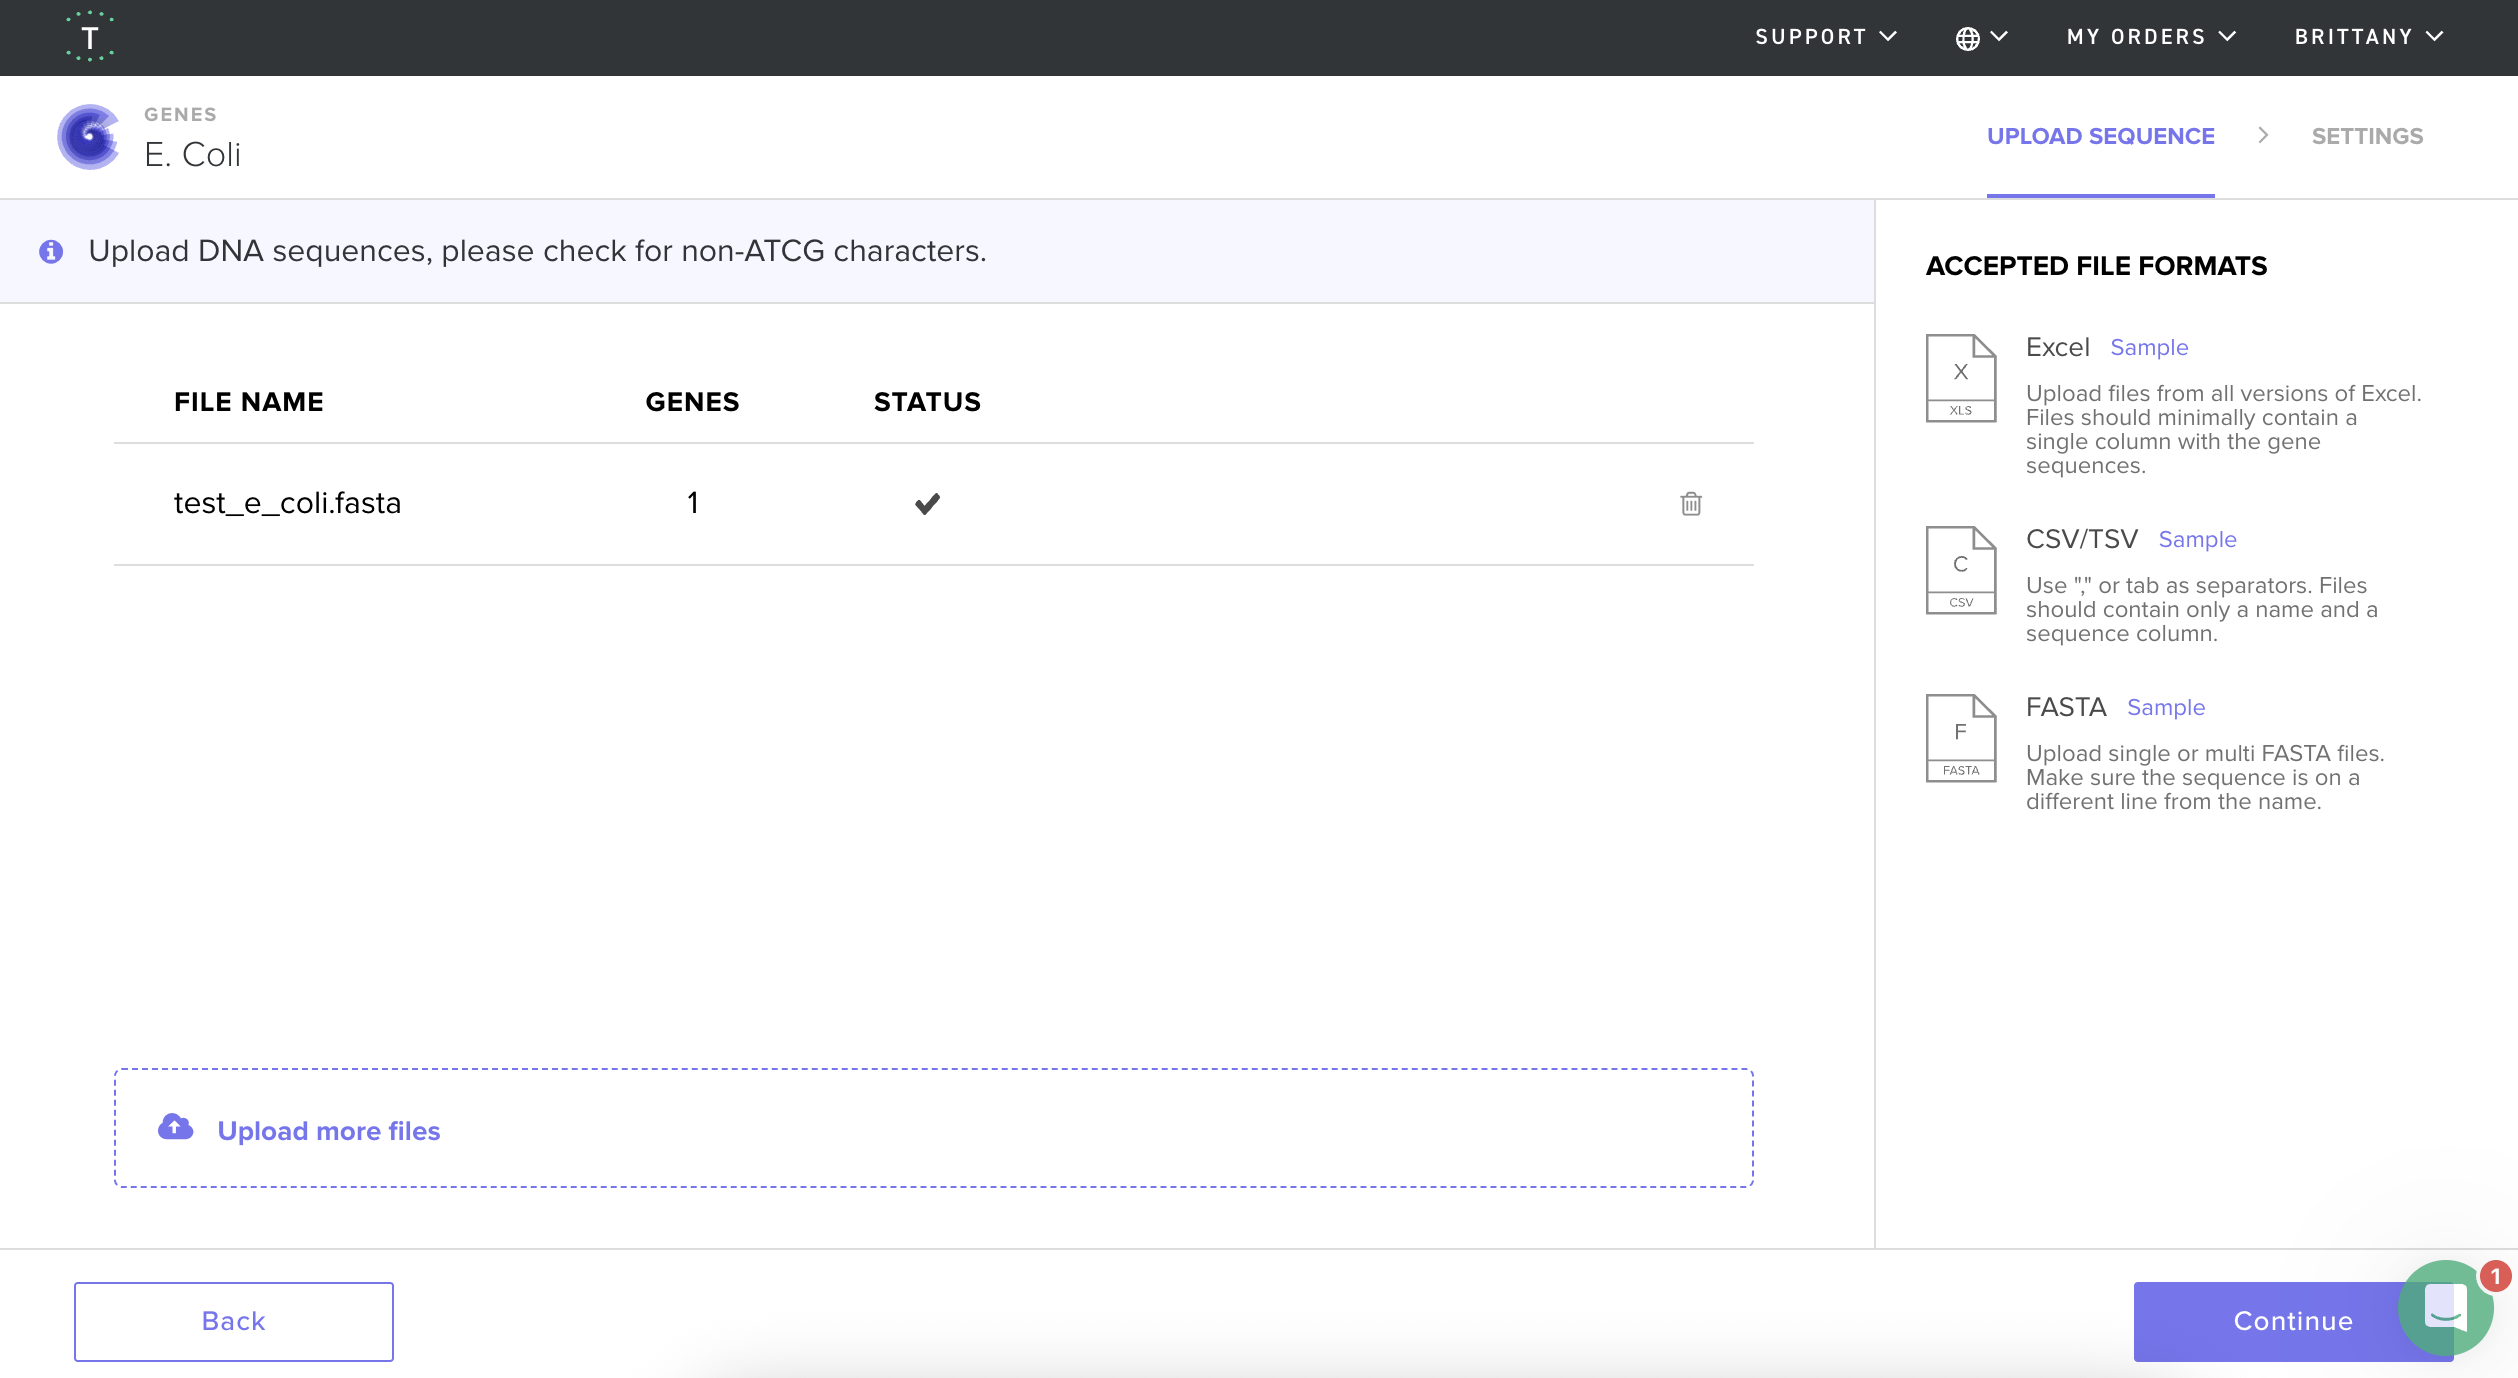The width and height of the screenshot is (2518, 1378).
Task: Click the Back button
Action: 234,1321
